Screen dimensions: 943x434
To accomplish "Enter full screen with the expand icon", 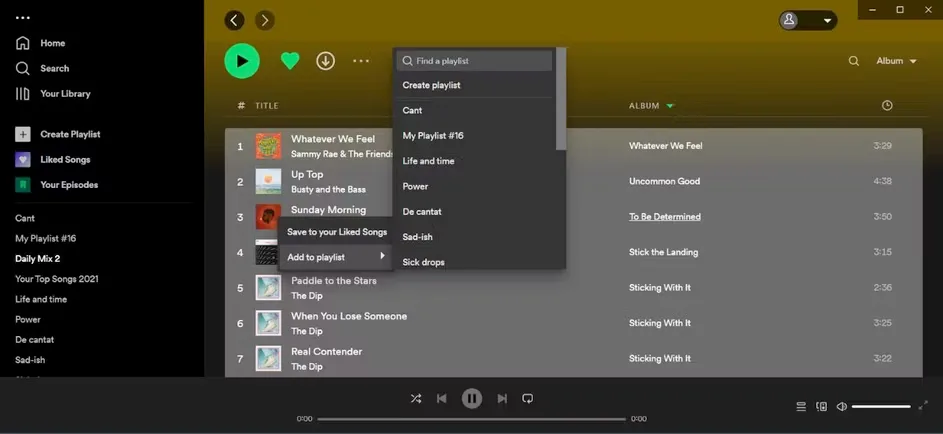I will pyautogui.click(x=923, y=406).
